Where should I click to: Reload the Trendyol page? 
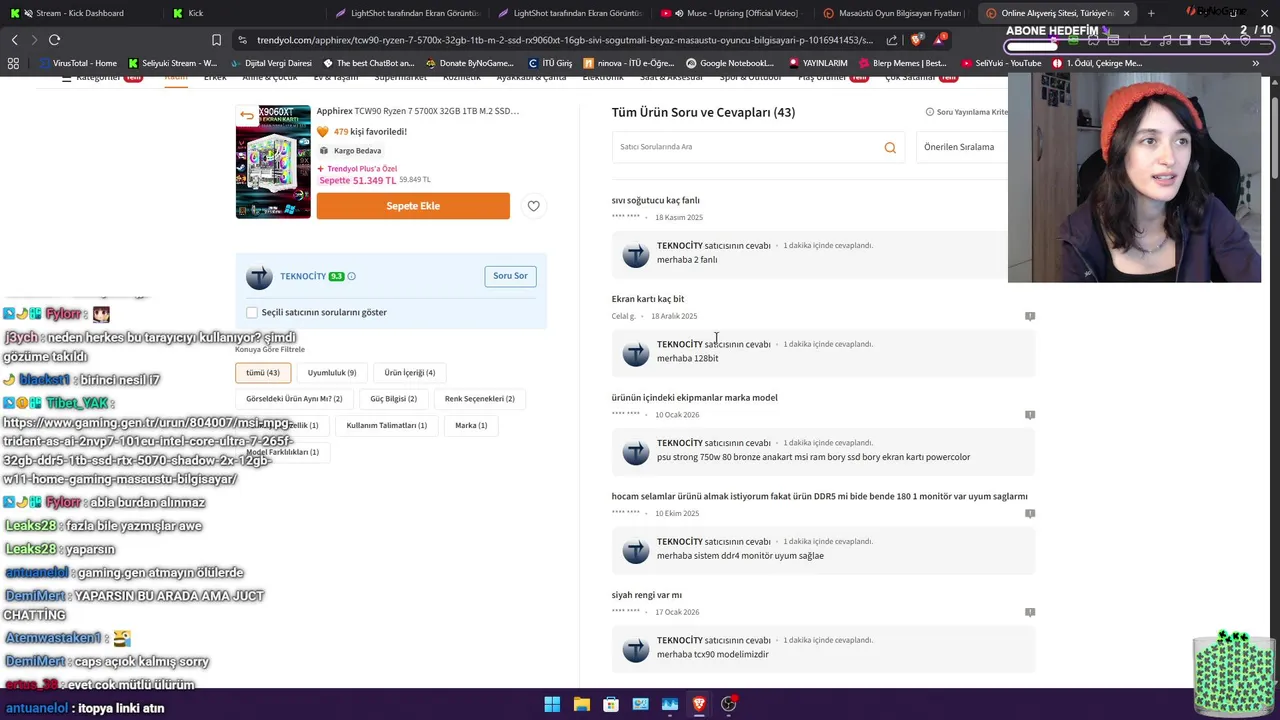click(x=54, y=40)
